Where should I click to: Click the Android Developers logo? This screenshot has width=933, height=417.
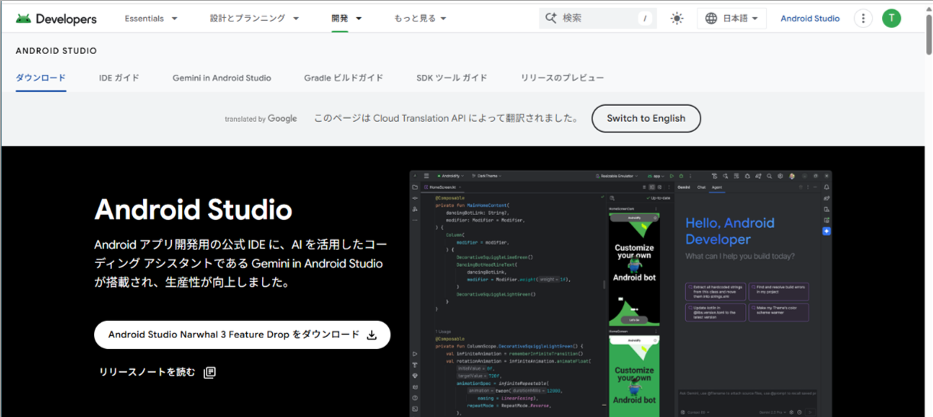[56, 19]
